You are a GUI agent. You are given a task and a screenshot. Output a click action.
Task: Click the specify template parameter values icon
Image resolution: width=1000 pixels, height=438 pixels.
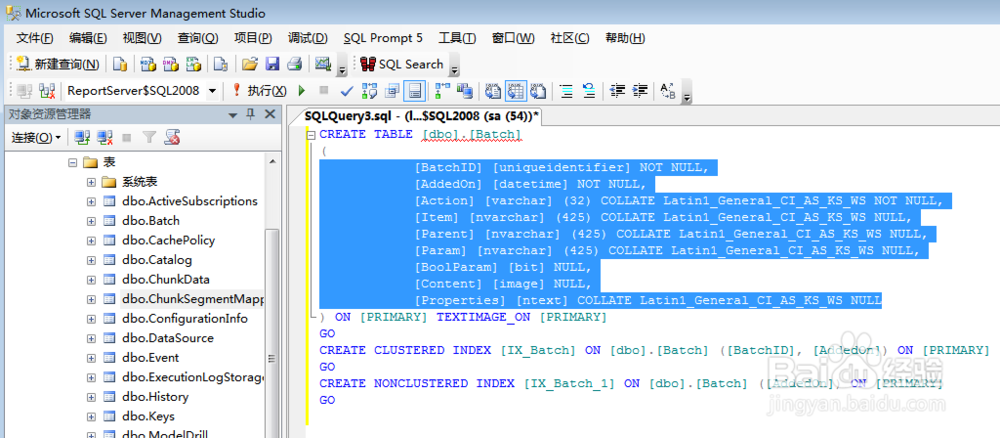[667, 91]
